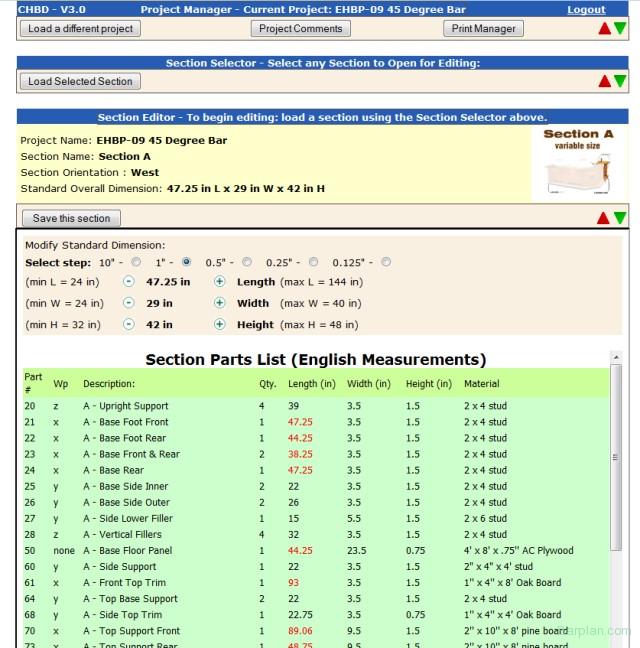The width and height of the screenshot is (640, 648).
Task: Select row A - Base Floor Panel
Action: (x=316, y=550)
